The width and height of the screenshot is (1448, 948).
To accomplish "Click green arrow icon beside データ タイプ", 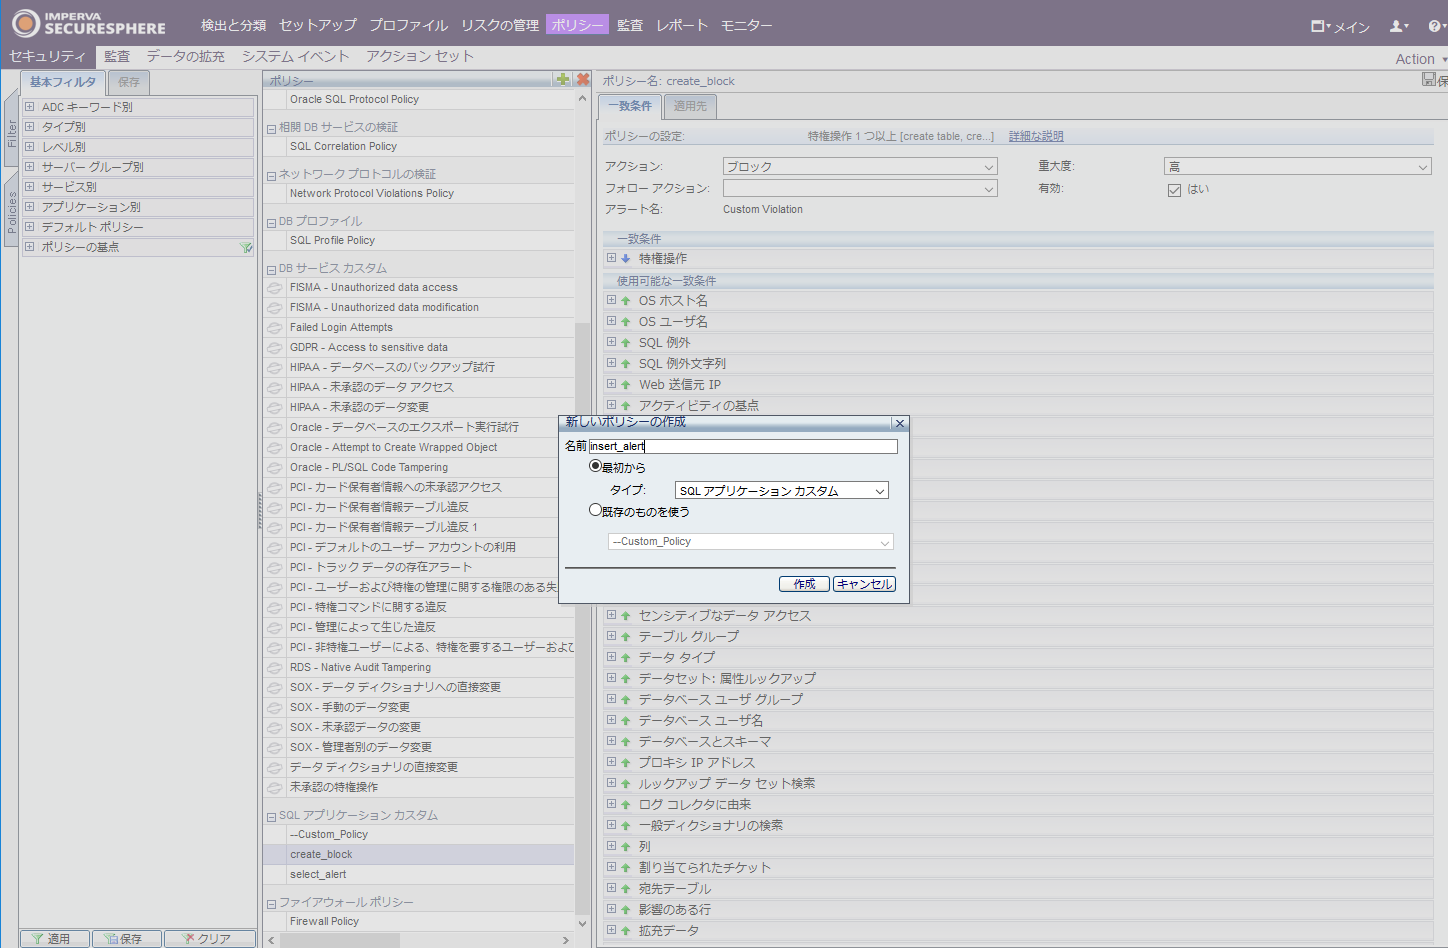I will tap(626, 658).
